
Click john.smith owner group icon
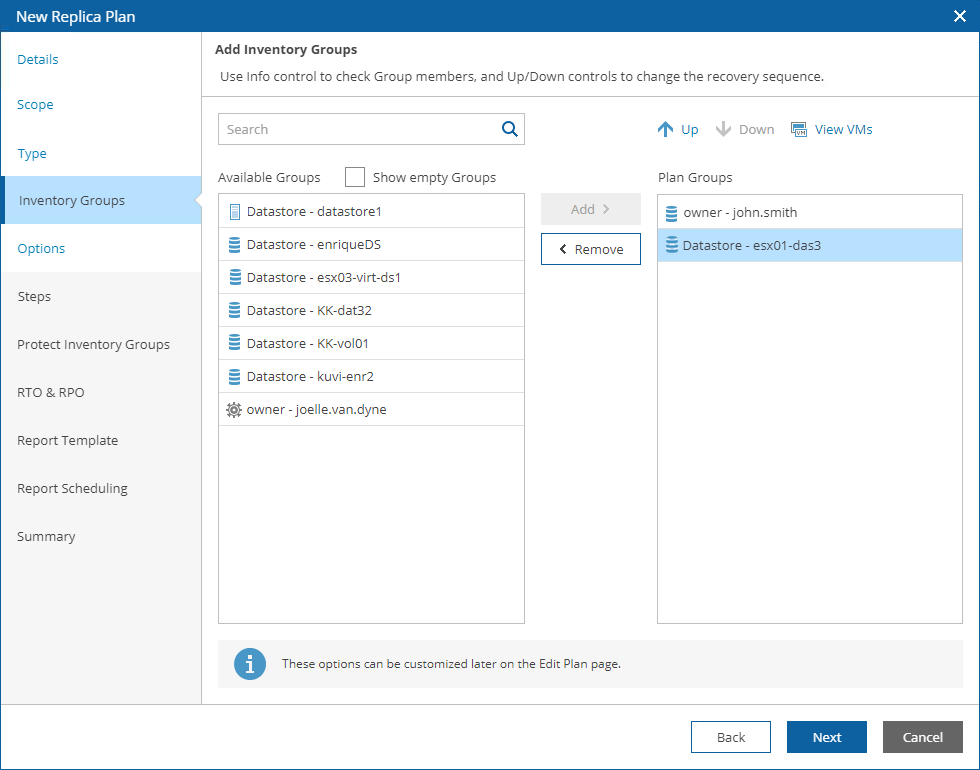coord(672,212)
